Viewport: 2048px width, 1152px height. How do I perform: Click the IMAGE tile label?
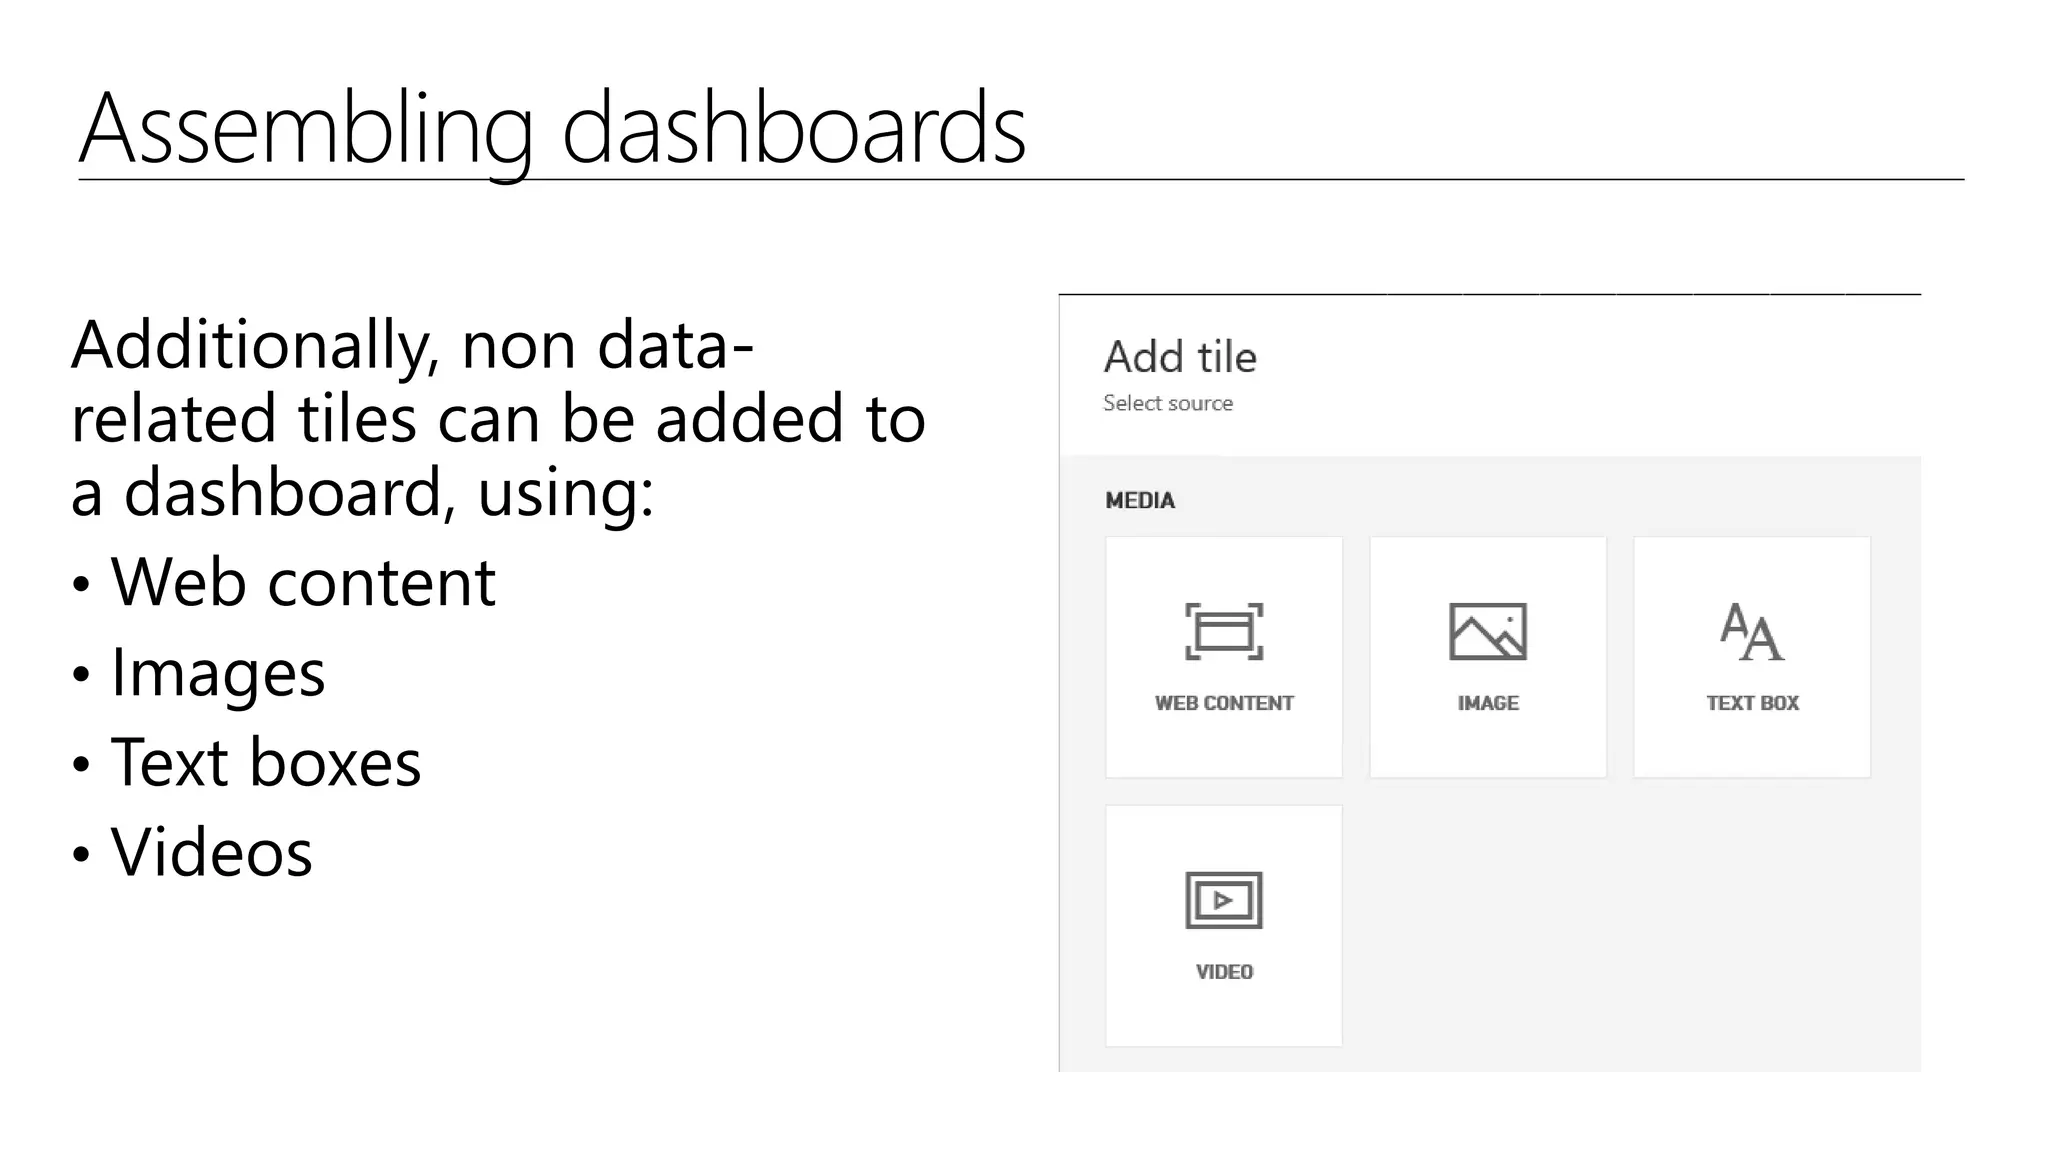1488,703
